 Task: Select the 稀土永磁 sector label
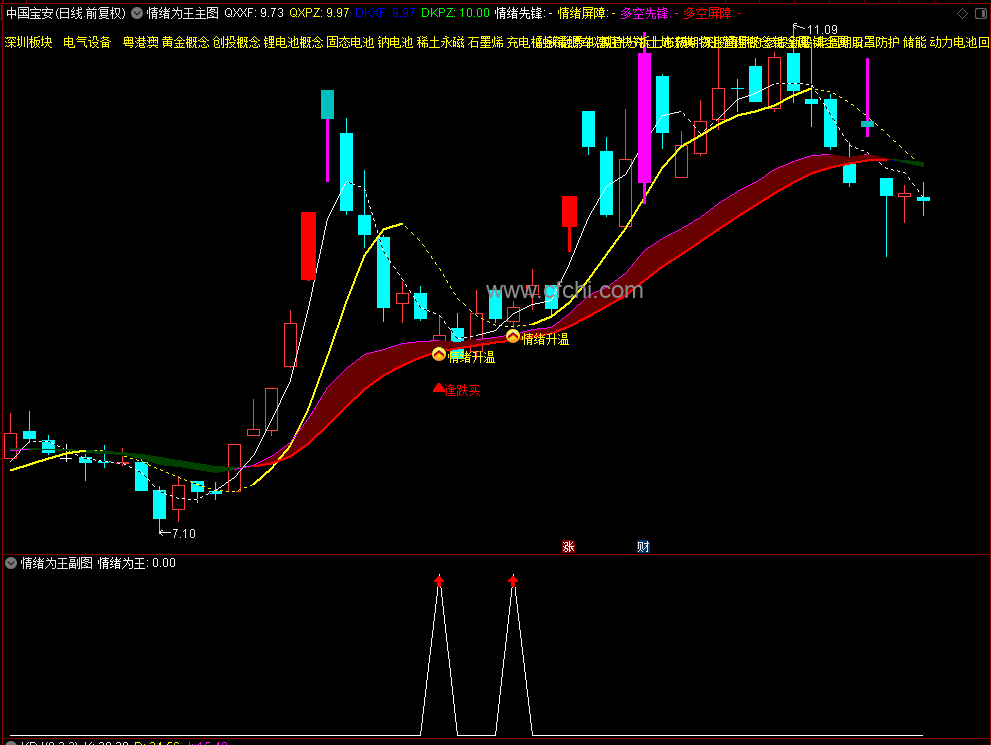click(441, 42)
